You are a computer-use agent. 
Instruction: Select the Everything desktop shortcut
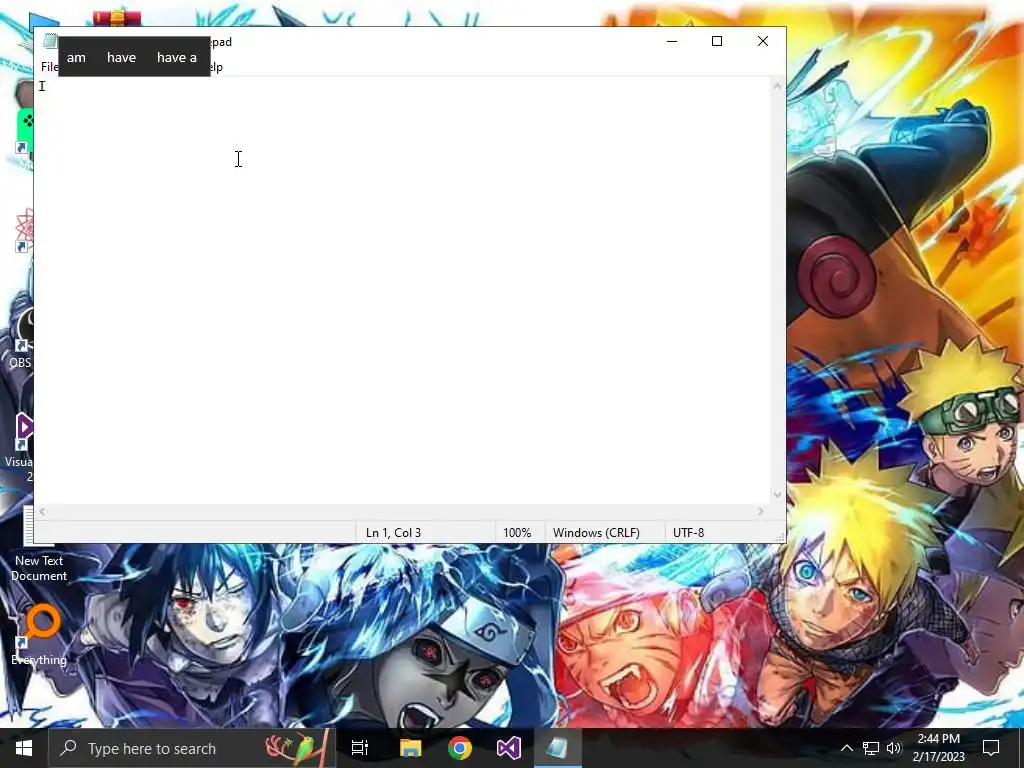39,634
